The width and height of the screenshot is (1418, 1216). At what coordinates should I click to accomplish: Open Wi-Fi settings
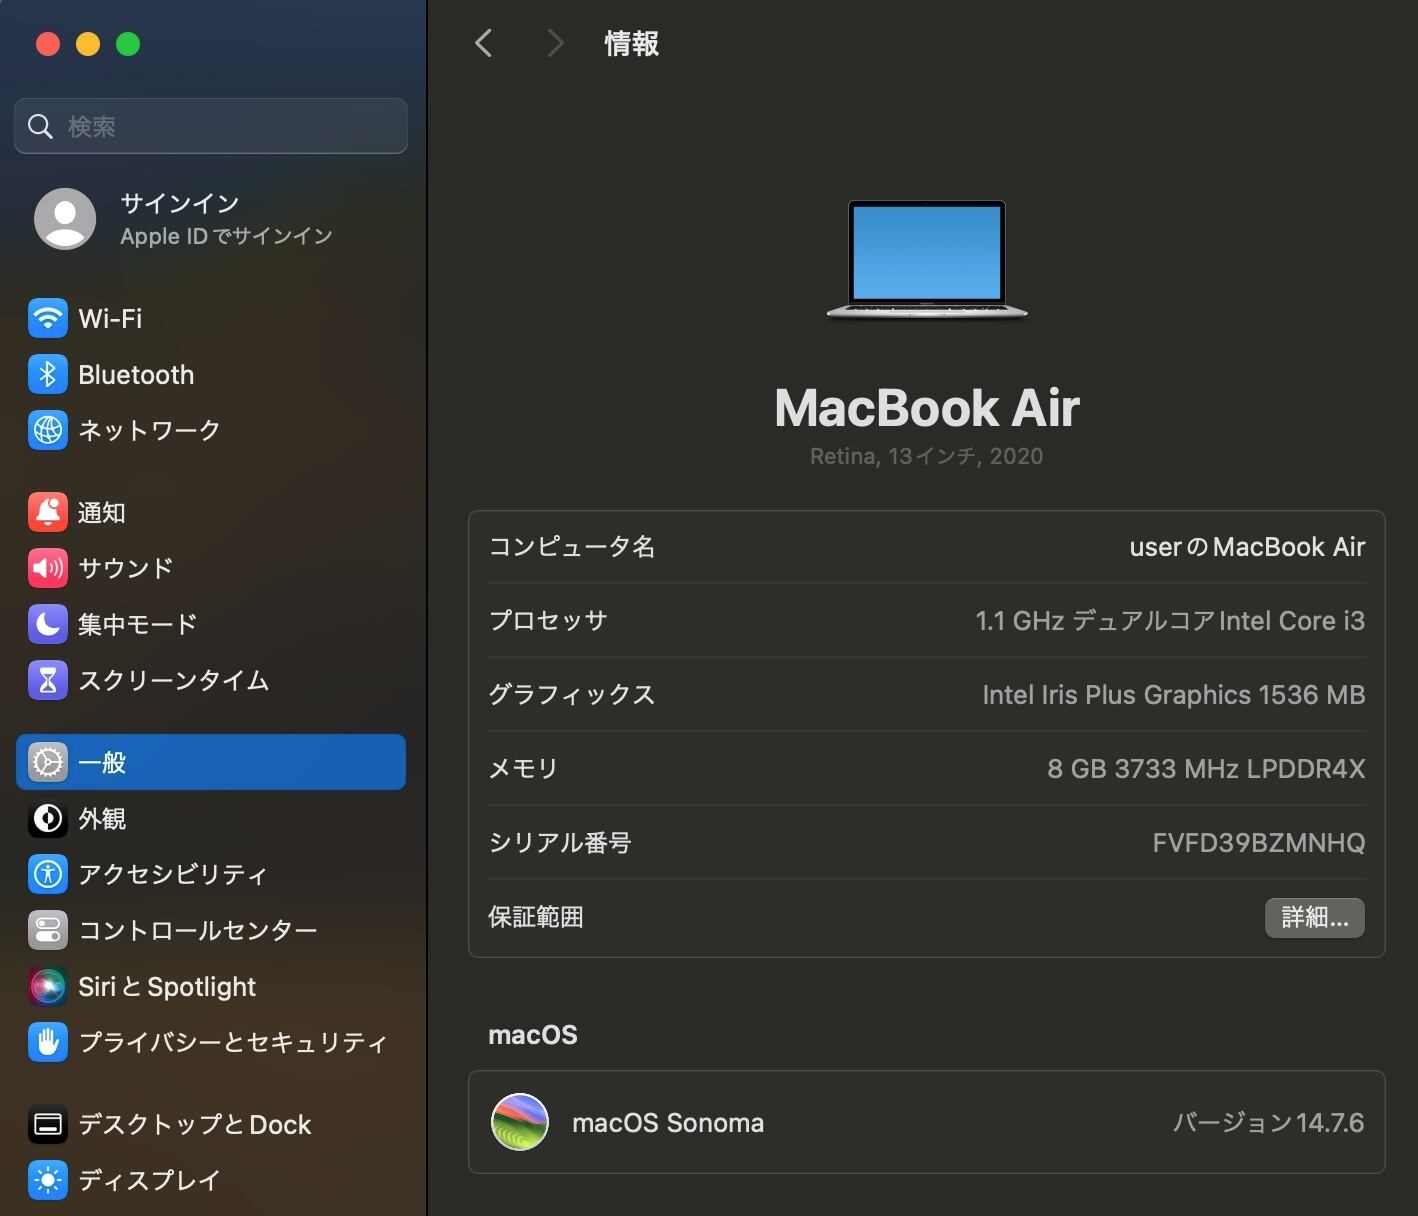[x=211, y=319]
